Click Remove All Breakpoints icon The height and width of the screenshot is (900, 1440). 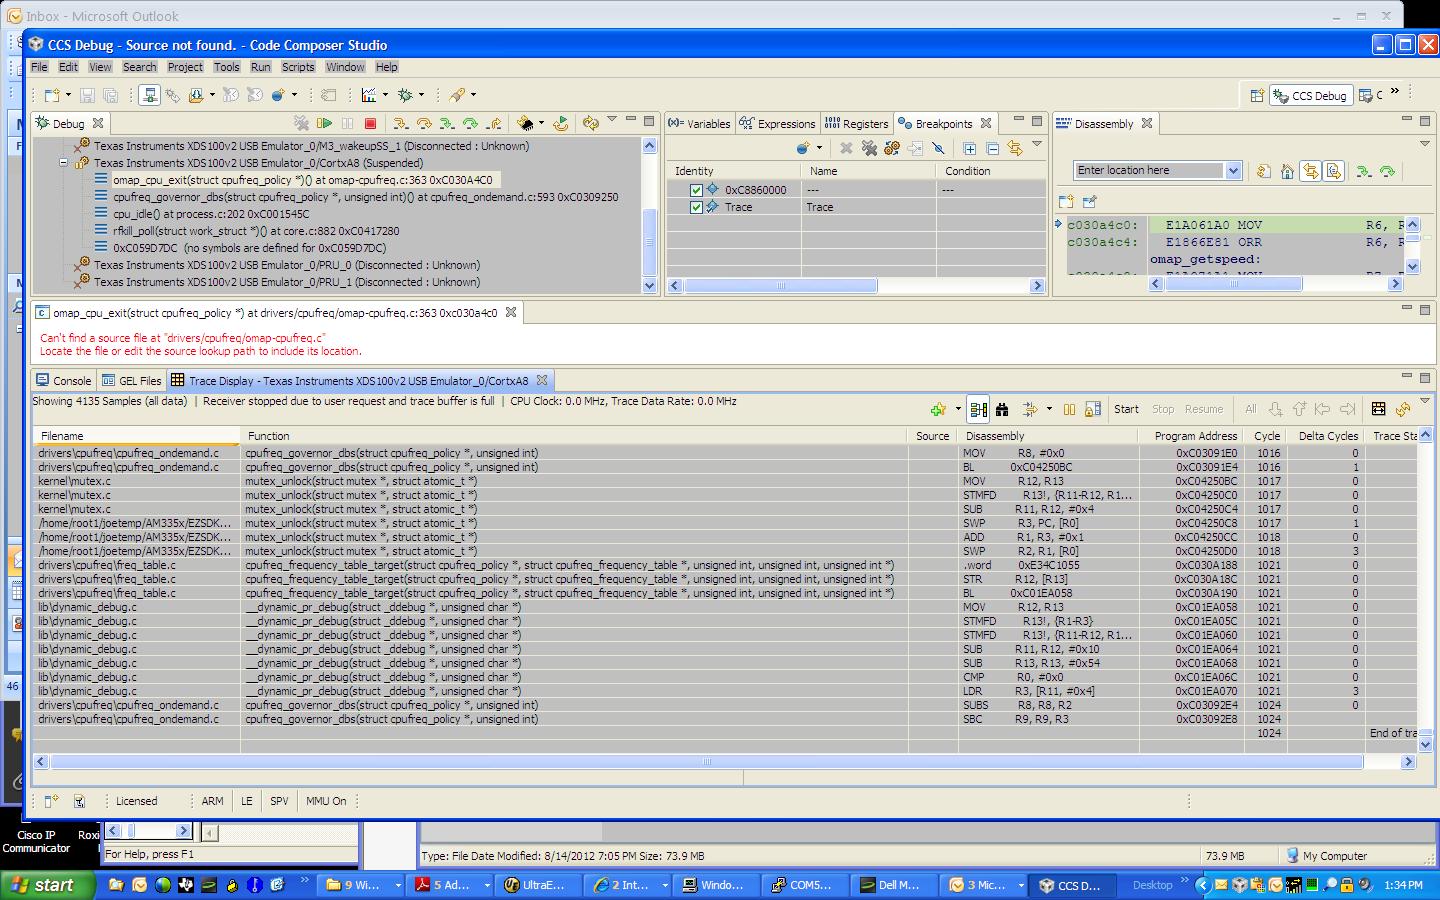click(869, 148)
